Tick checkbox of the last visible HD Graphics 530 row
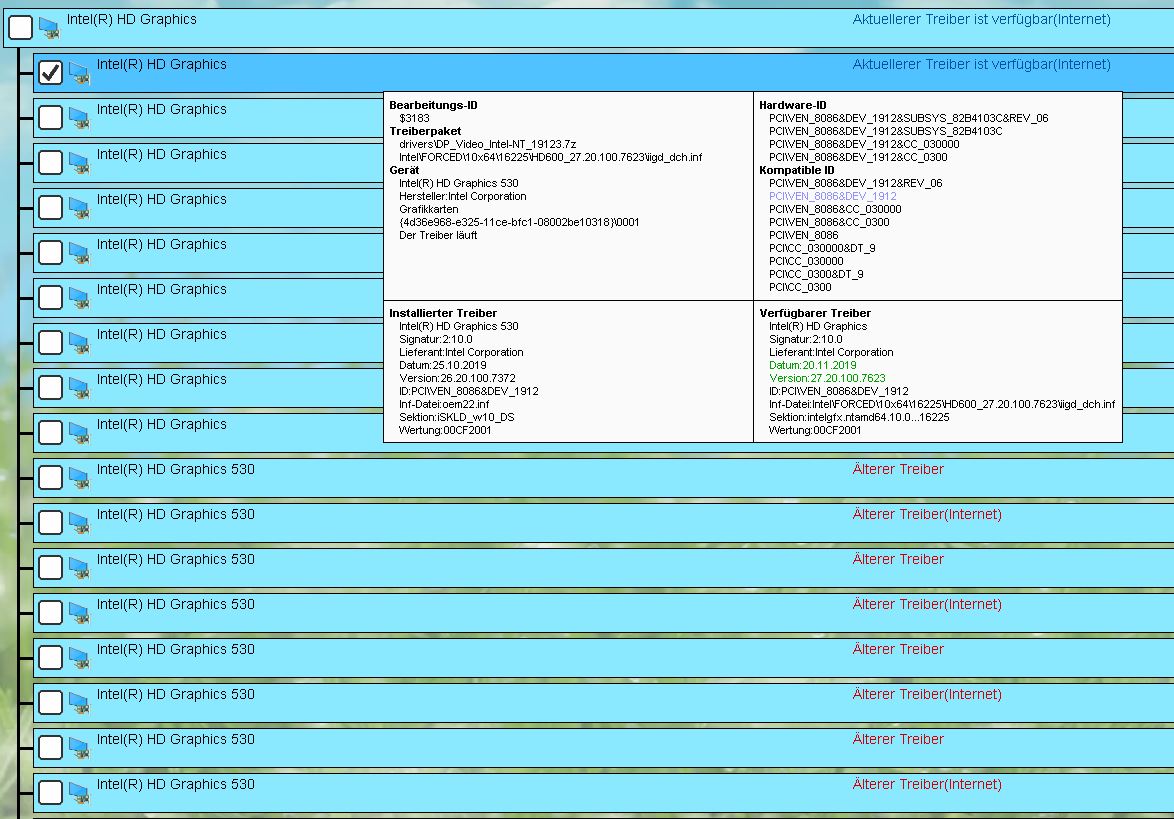The width and height of the screenshot is (1174, 819). [x=50, y=792]
